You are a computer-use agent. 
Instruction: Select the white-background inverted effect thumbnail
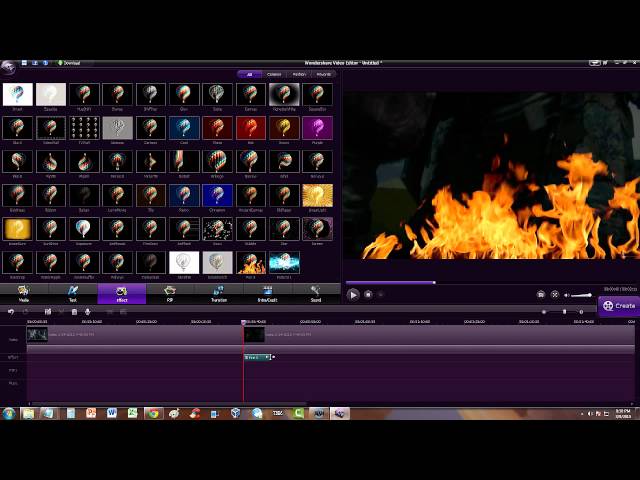[x=18, y=94]
